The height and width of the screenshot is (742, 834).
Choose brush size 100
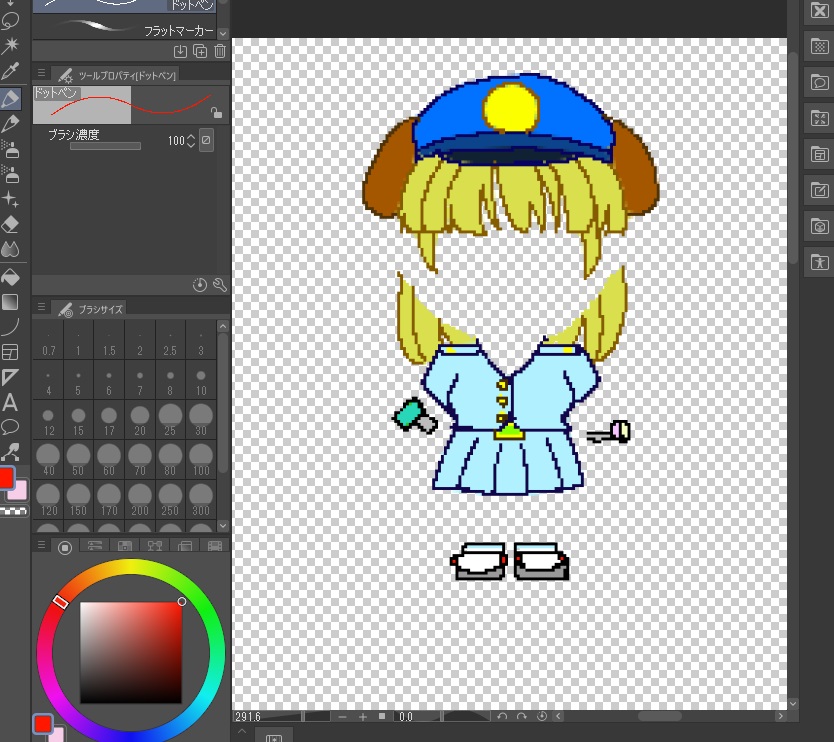click(201, 460)
